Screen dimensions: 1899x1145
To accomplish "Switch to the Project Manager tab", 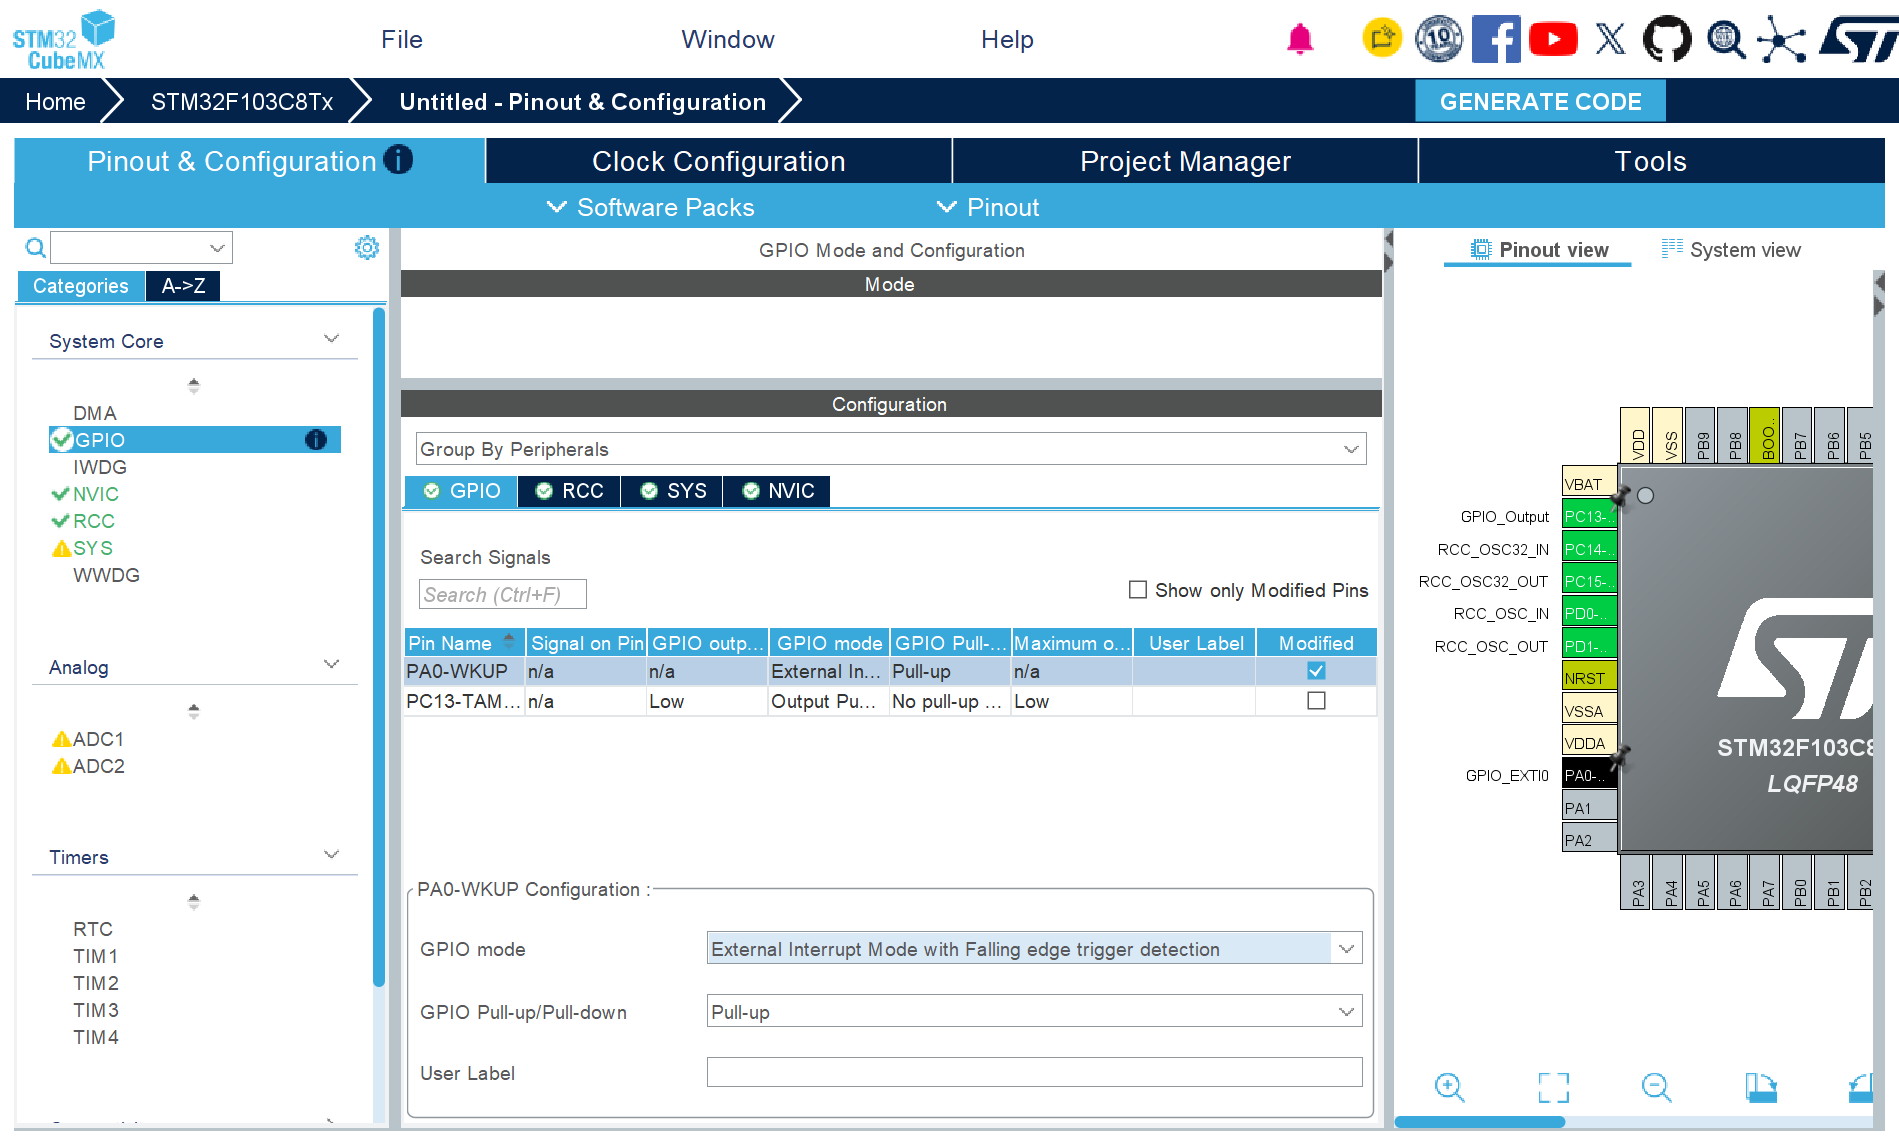I will [1185, 161].
